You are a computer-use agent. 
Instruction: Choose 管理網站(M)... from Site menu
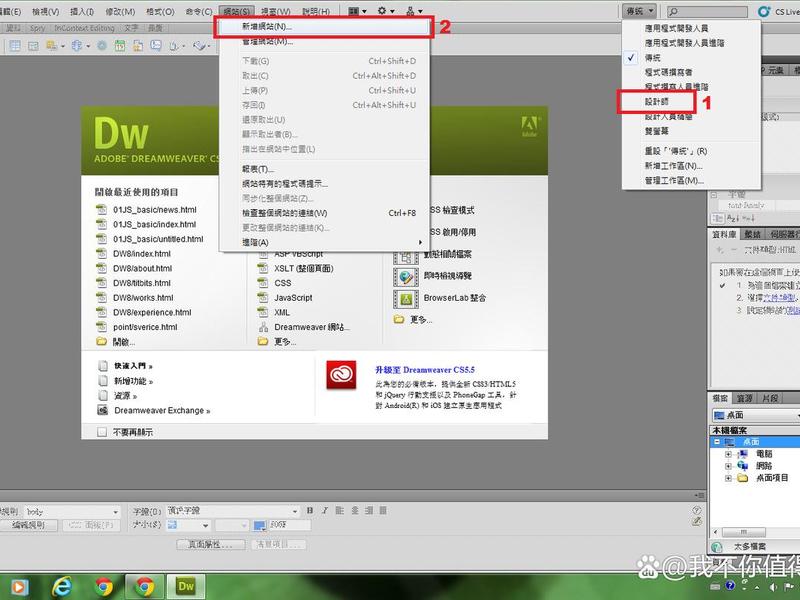tap(324, 41)
